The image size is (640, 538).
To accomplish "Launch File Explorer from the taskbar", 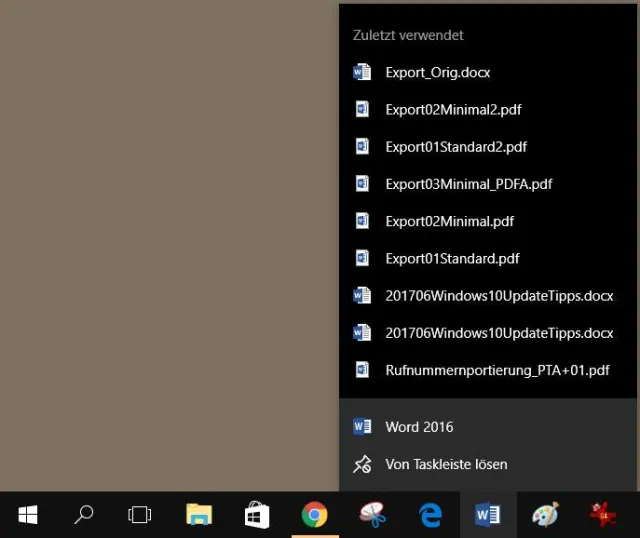I will 199,515.
